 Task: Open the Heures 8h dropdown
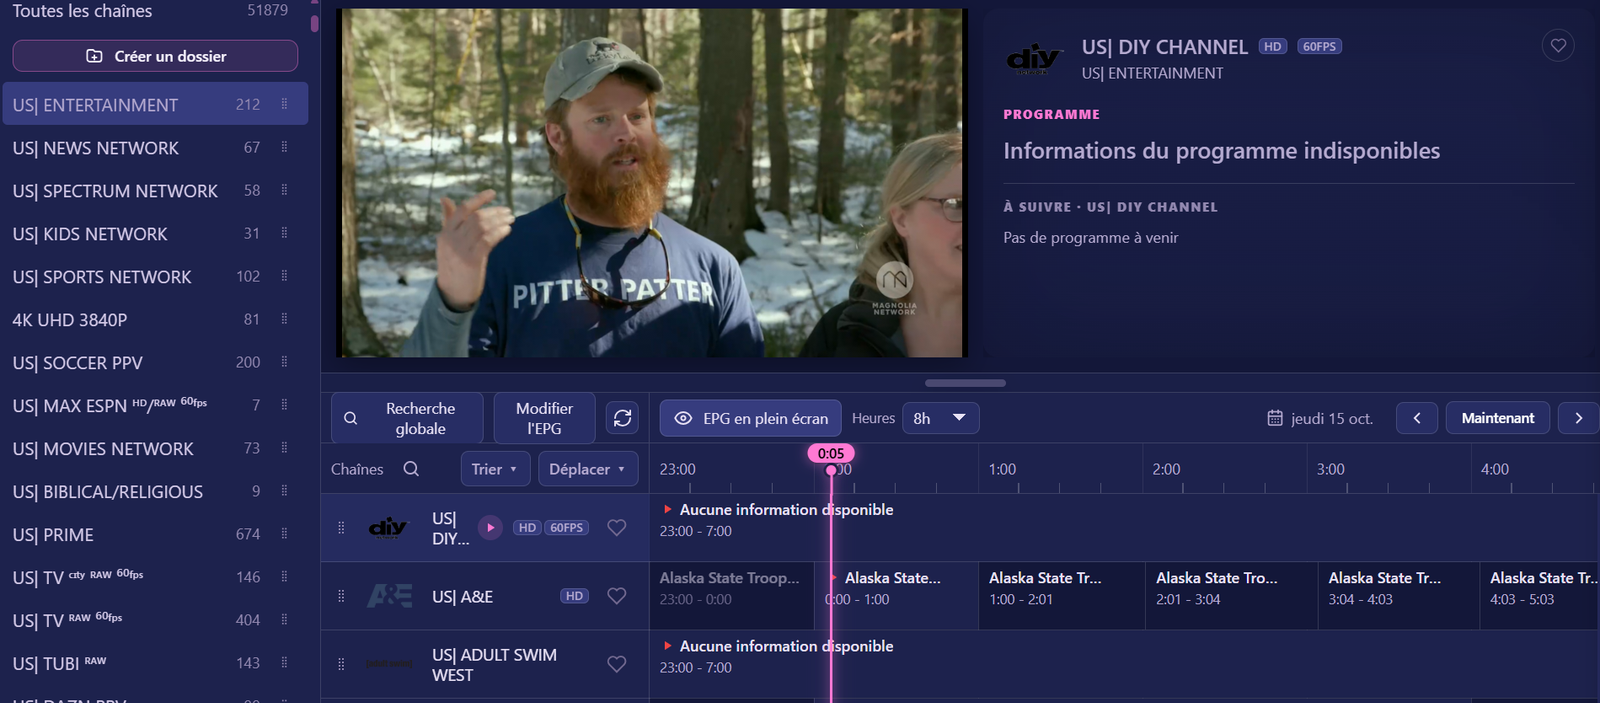940,418
